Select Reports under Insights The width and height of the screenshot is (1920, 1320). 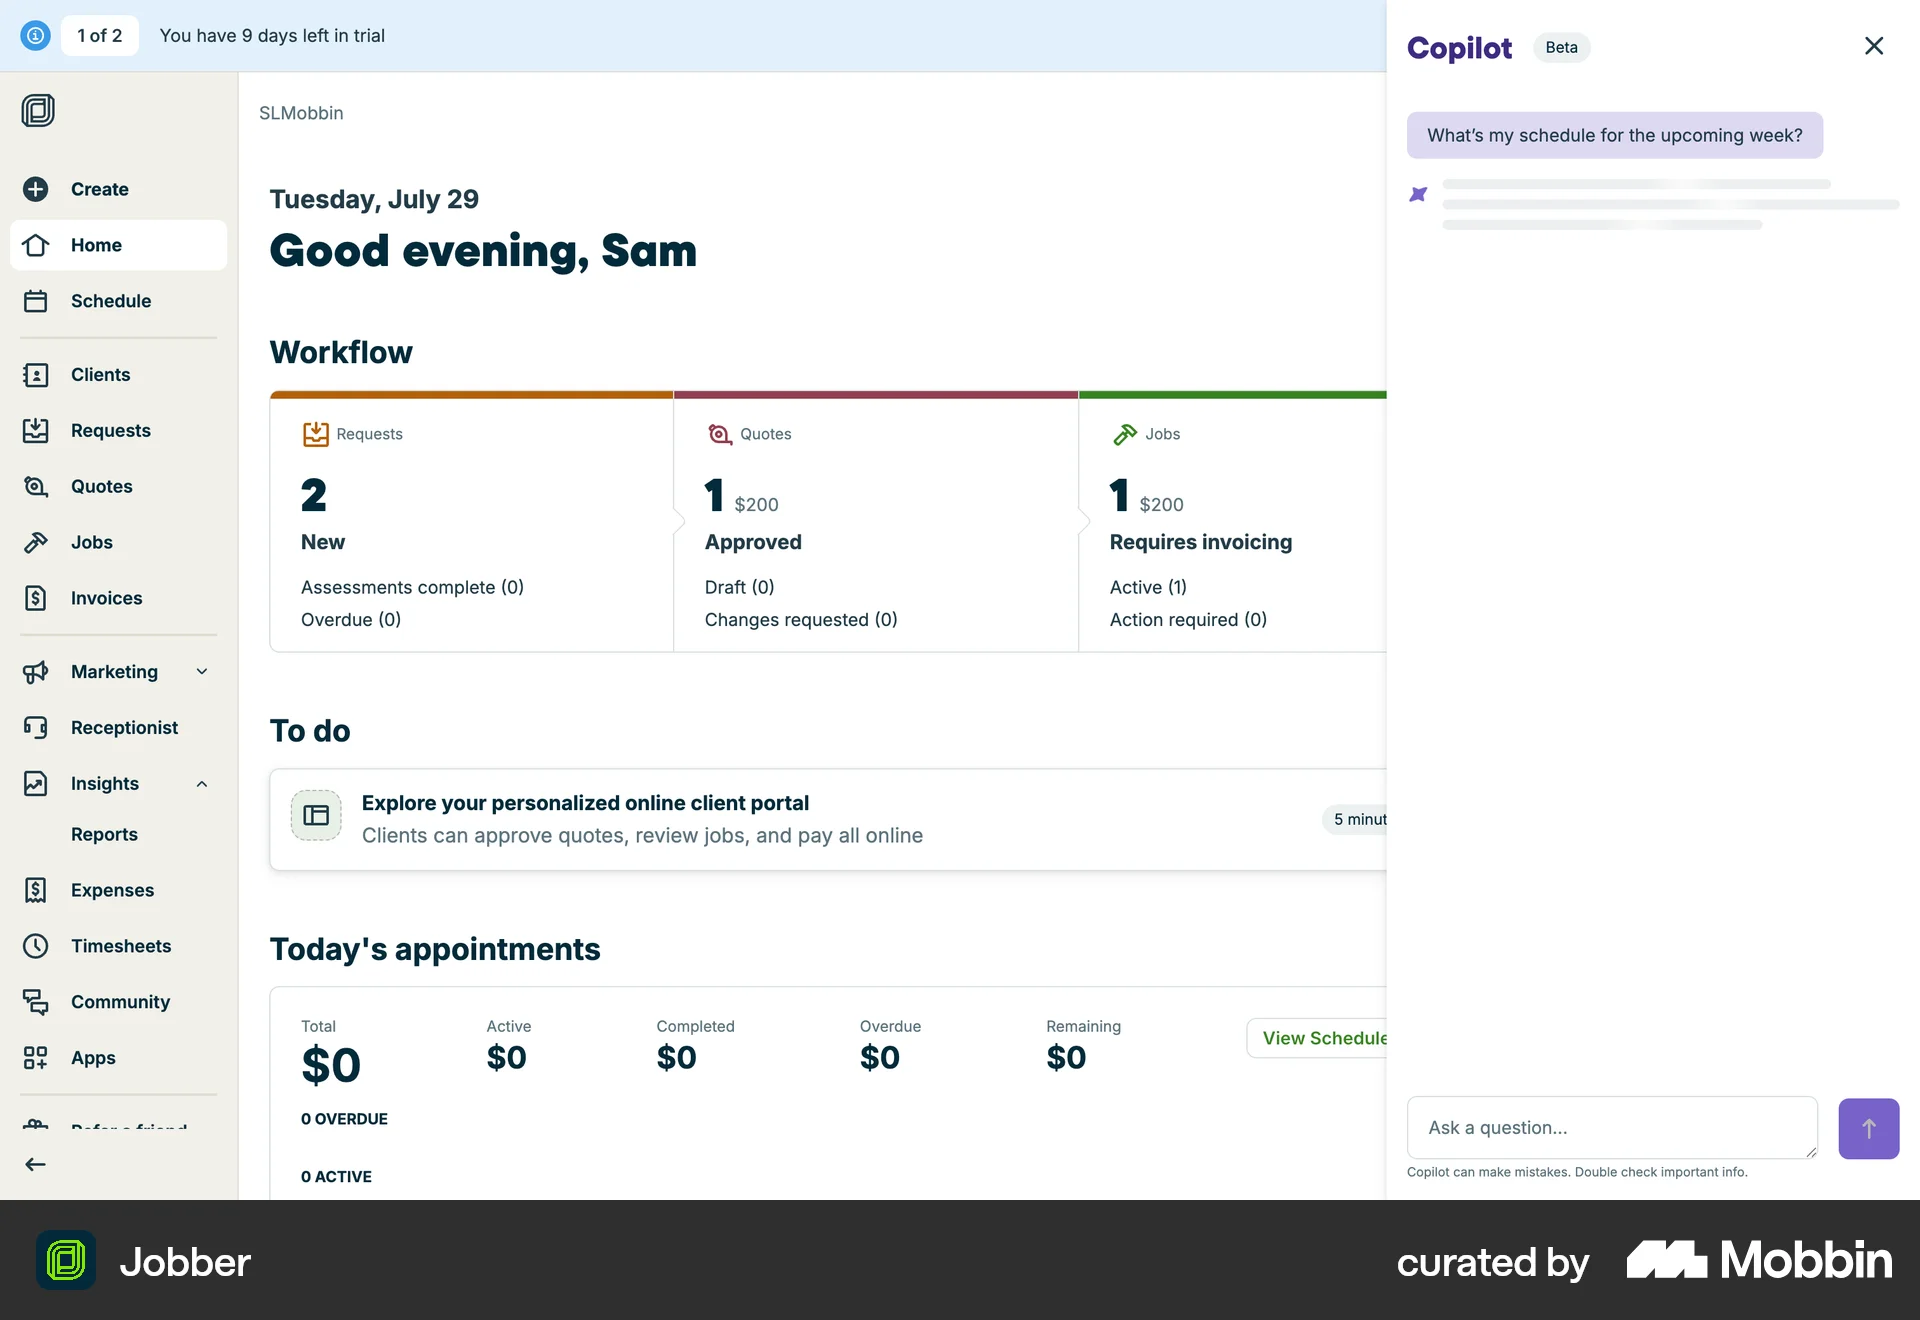(x=104, y=834)
